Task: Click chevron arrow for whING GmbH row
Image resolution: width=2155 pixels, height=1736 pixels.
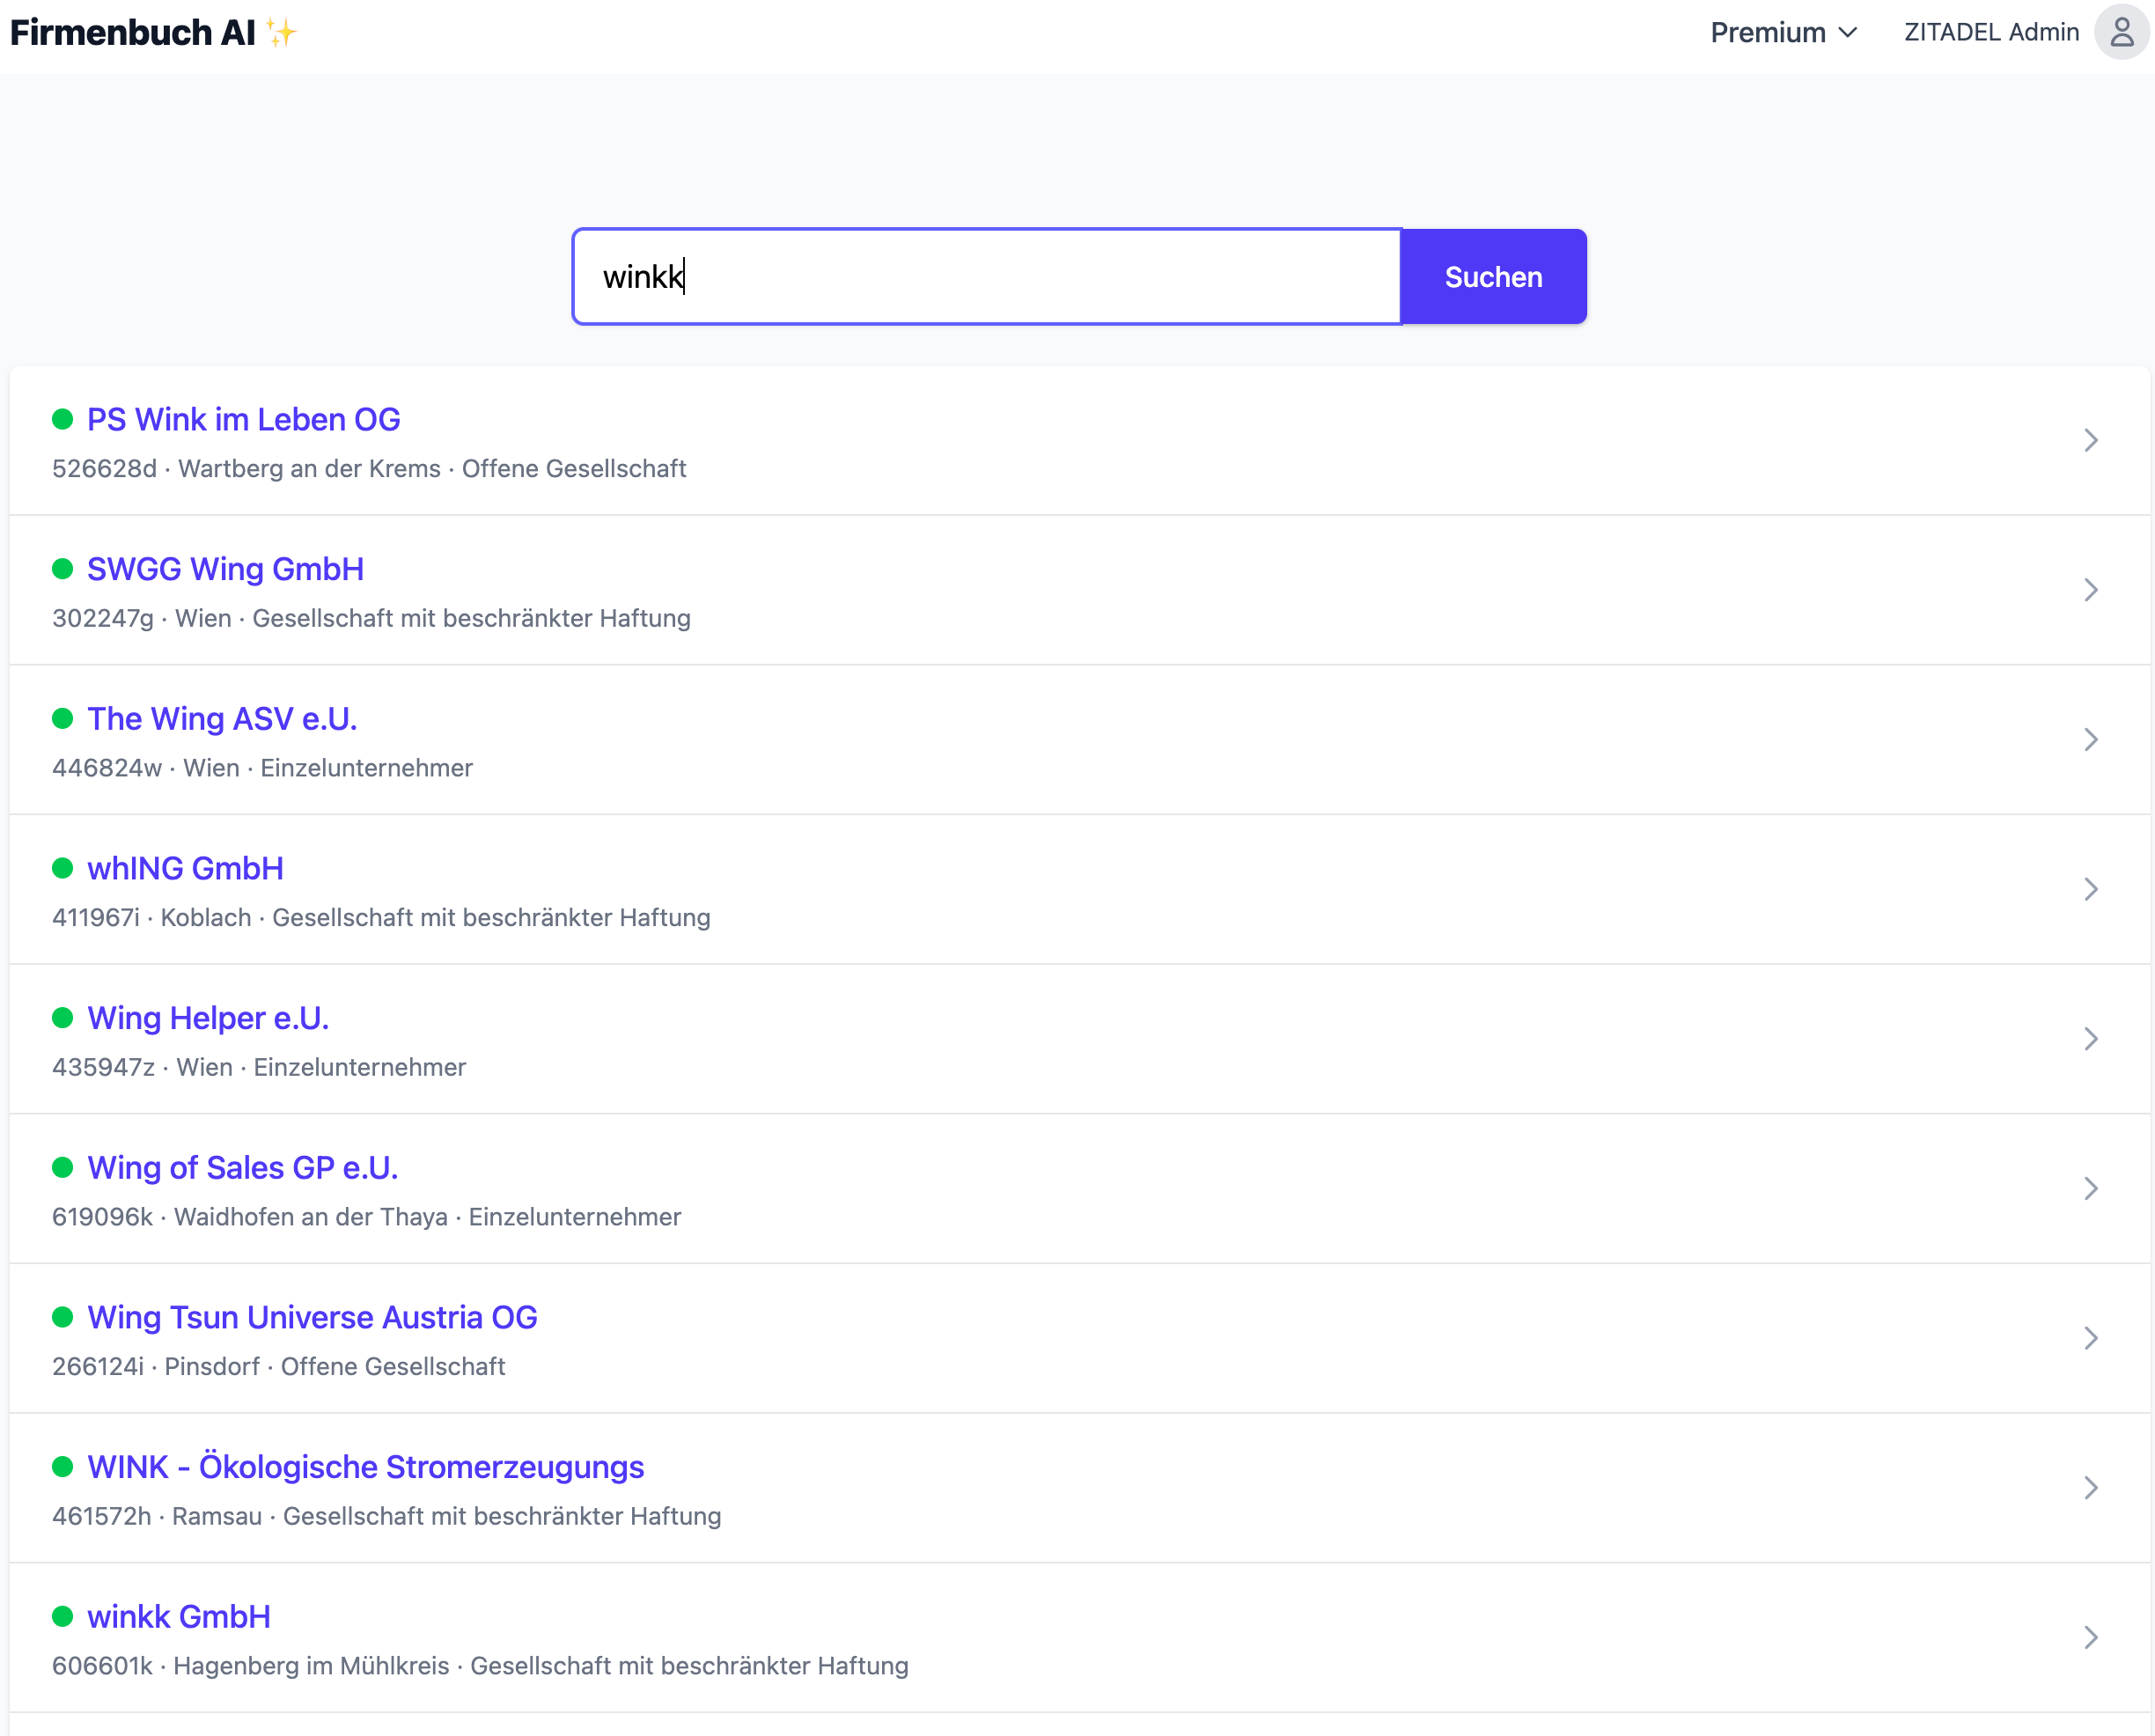Action: tap(2090, 889)
